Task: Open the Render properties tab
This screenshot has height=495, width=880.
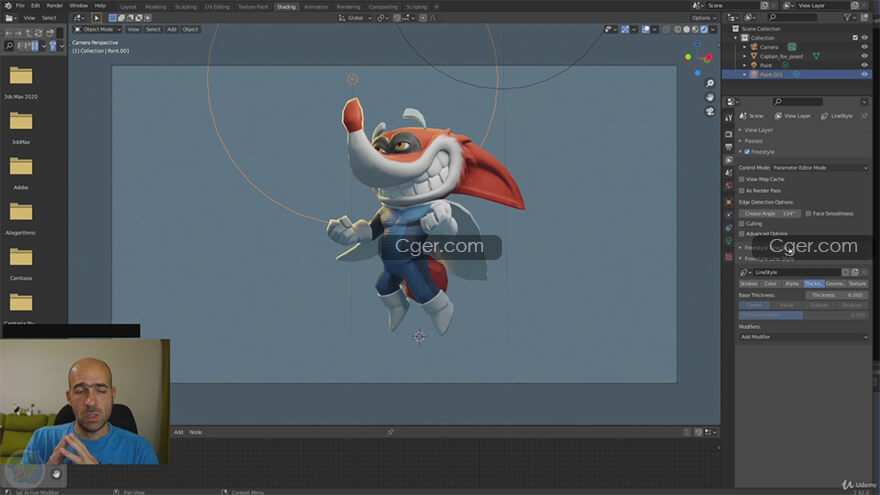Action: coord(728,134)
